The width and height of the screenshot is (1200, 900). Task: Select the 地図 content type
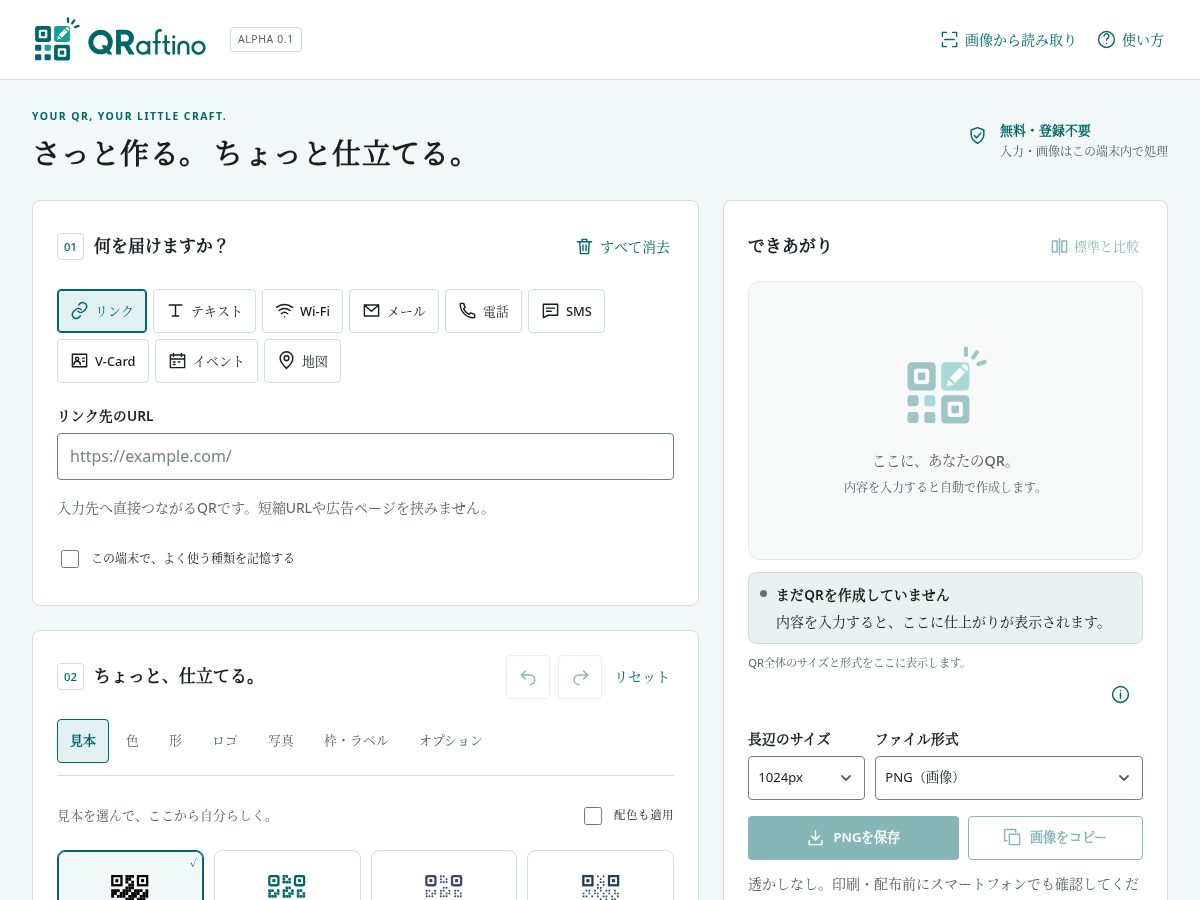[302, 361]
